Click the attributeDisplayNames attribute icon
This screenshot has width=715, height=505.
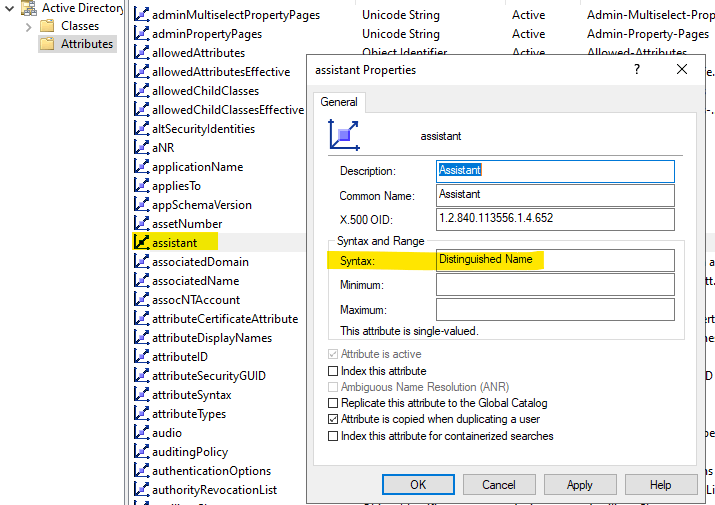click(x=141, y=338)
